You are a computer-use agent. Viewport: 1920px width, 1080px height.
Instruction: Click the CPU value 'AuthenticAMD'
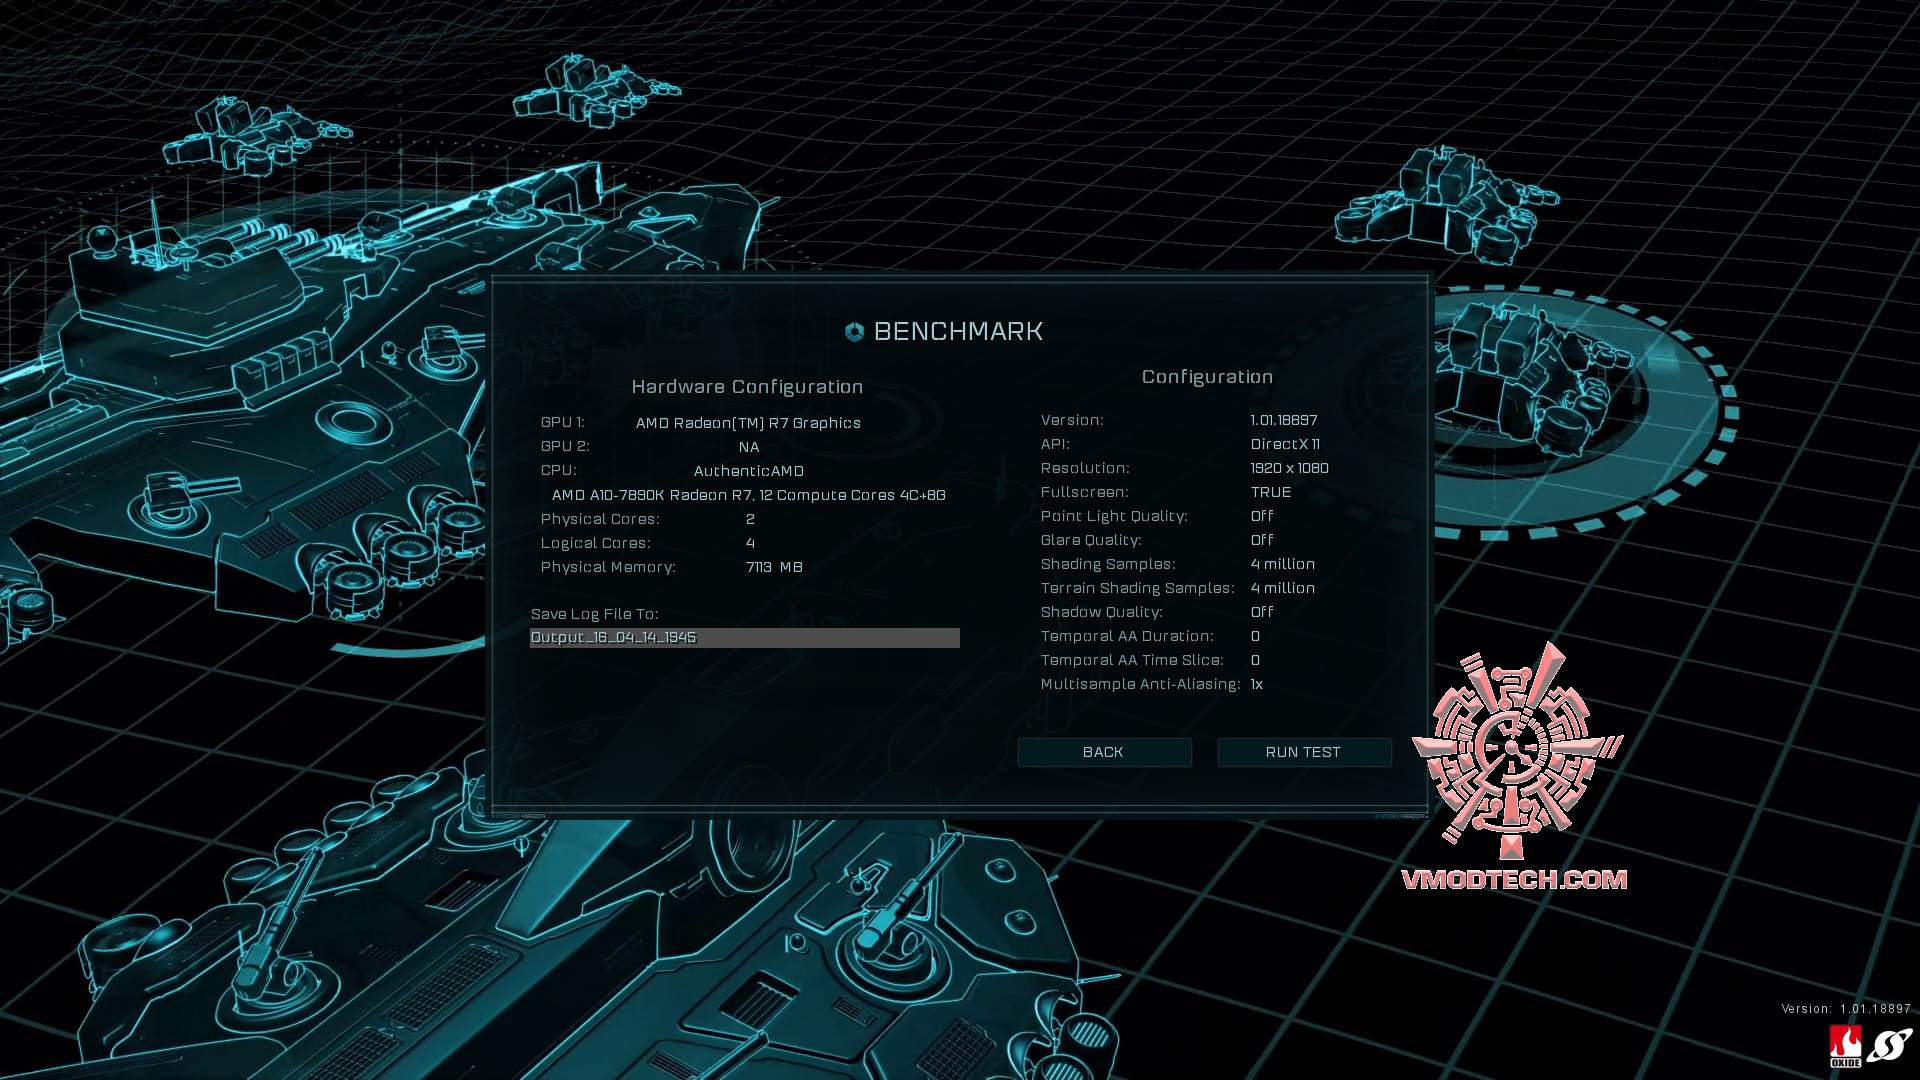749,471
